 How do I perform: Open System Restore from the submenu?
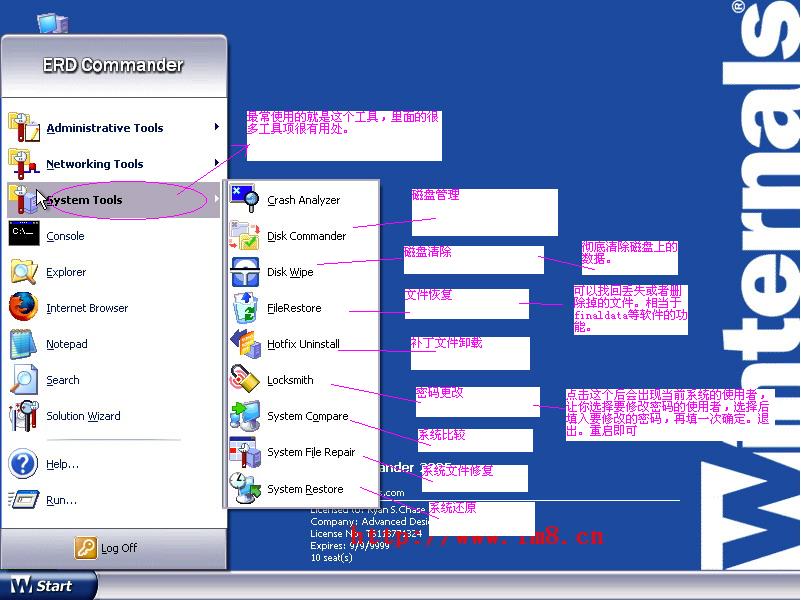coord(303,489)
